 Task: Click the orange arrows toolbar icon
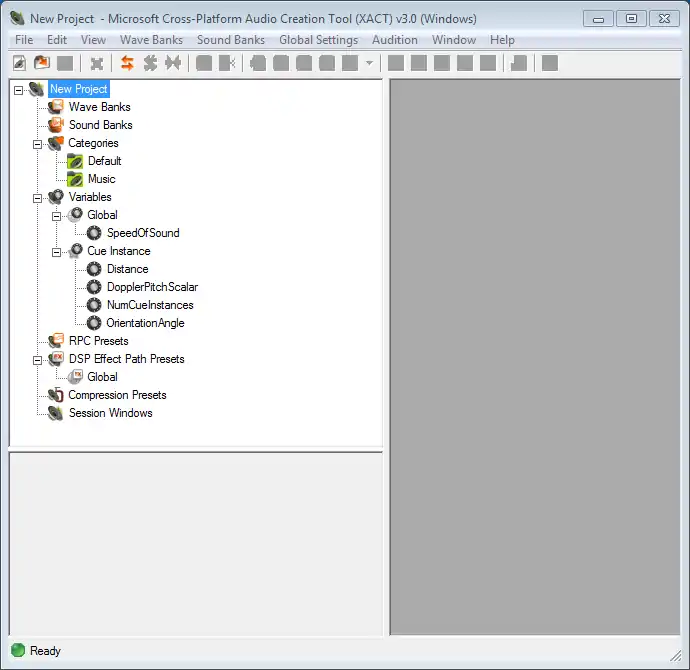127,63
